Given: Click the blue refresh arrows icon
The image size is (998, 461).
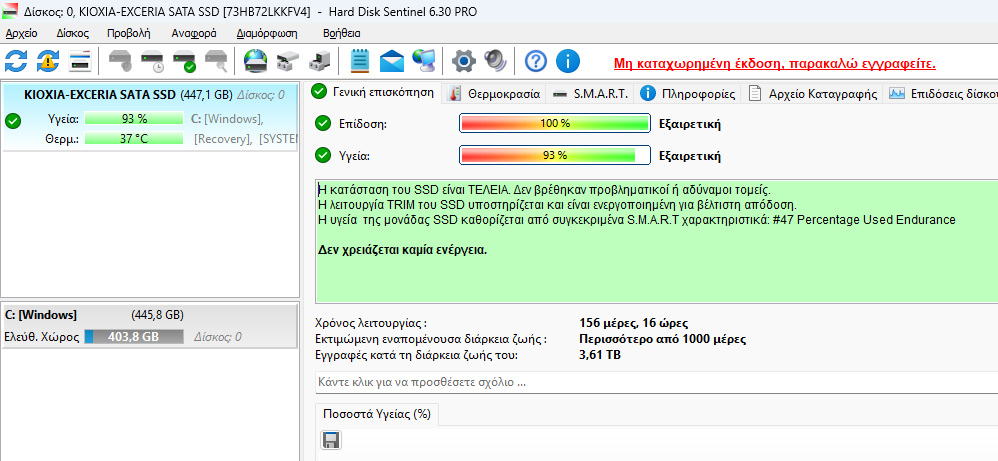Looking at the screenshot, I should coord(16,61).
